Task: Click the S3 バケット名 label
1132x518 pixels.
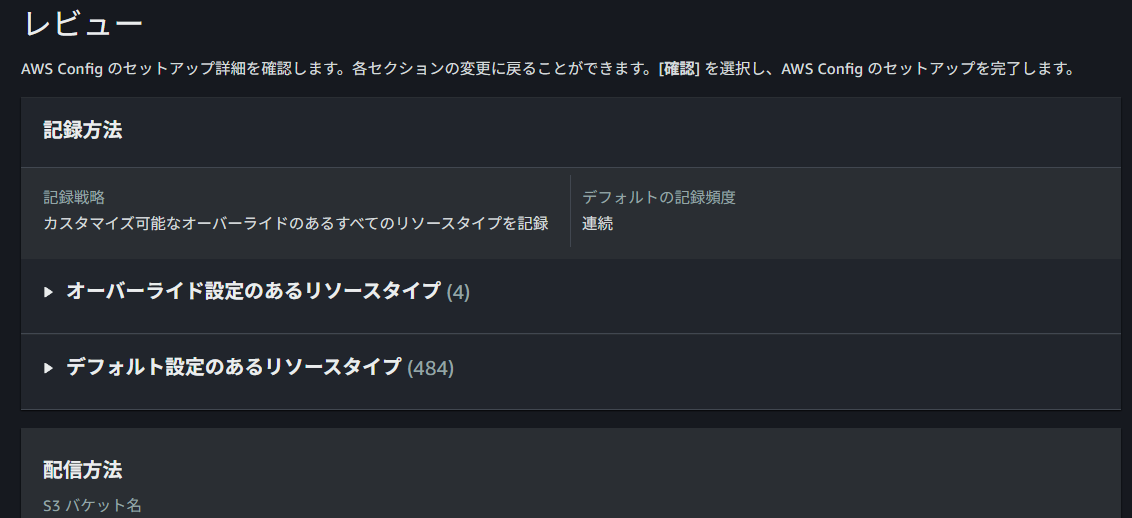Action: coord(92,505)
